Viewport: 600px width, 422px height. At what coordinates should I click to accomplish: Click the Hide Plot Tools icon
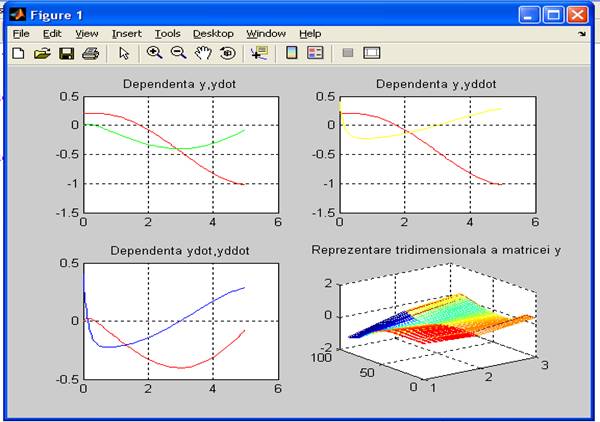coord(347,52)
